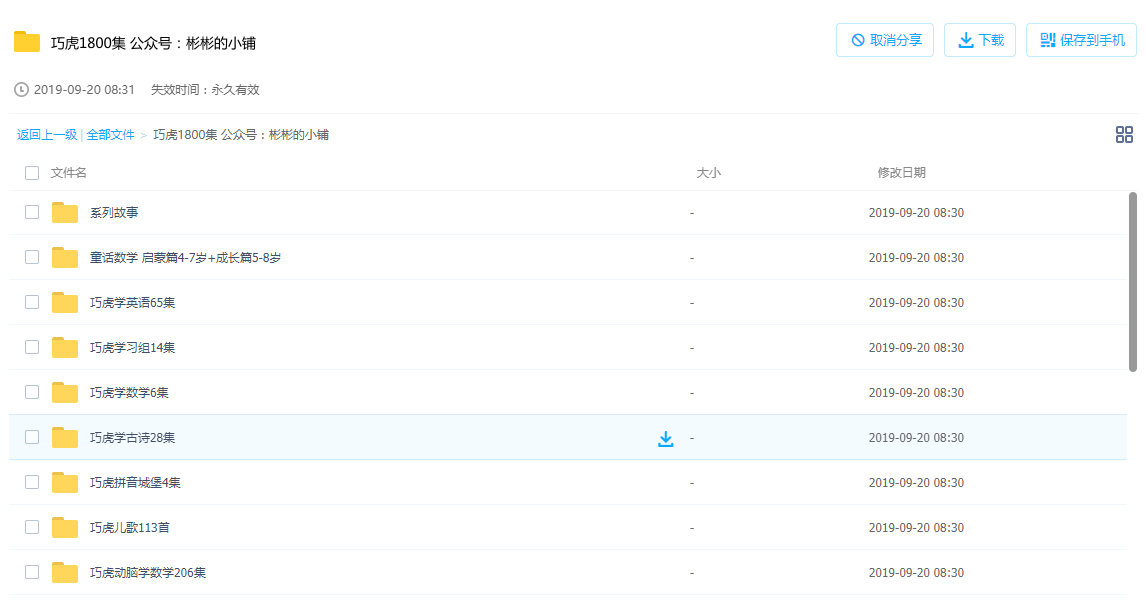Click the download icon on 巧虎学古诗28集 row
Viewport: 1146px width, 609px height.
coord(666,439)
